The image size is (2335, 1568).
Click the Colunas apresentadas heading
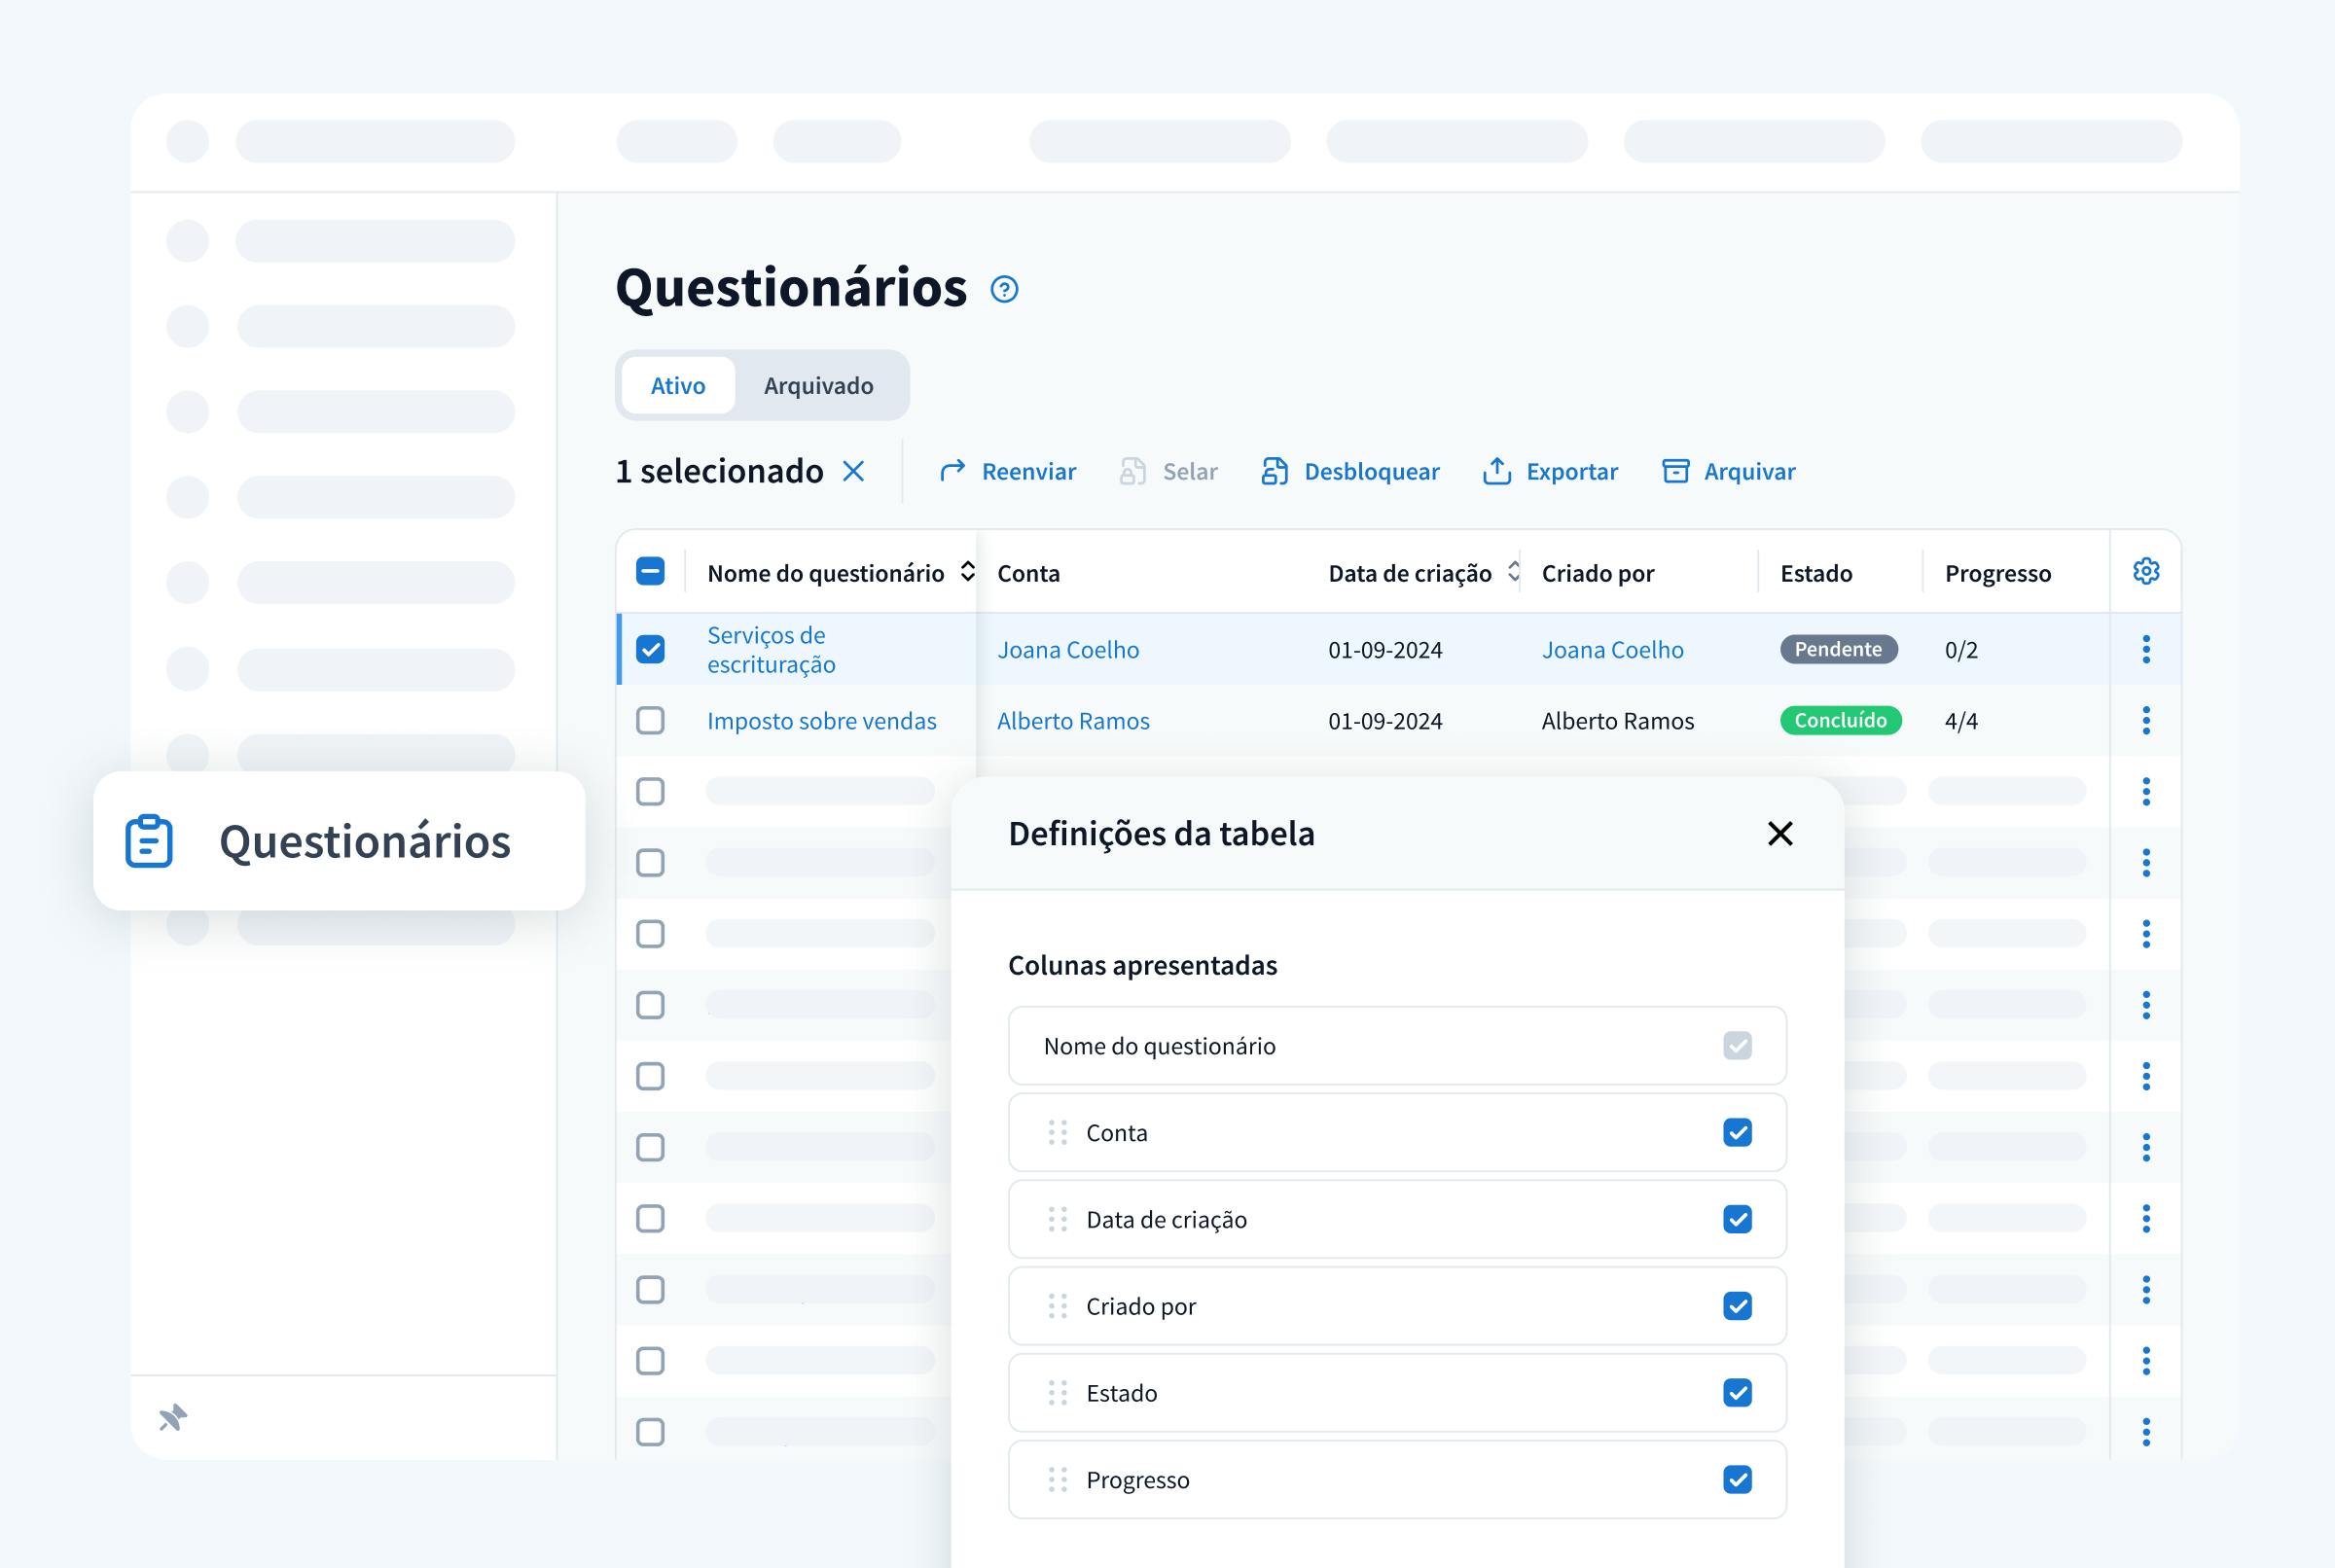pos(1142,965)
